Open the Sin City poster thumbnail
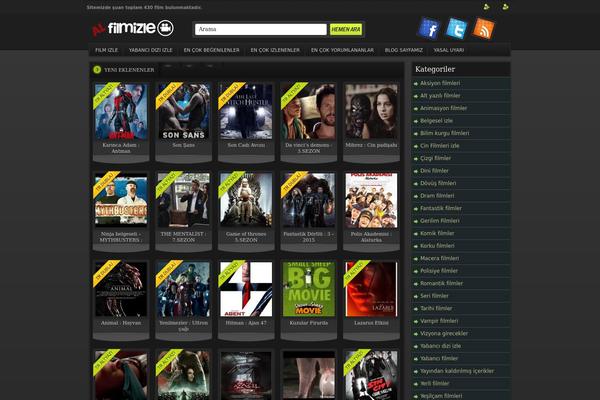 [x=371, y=375]
